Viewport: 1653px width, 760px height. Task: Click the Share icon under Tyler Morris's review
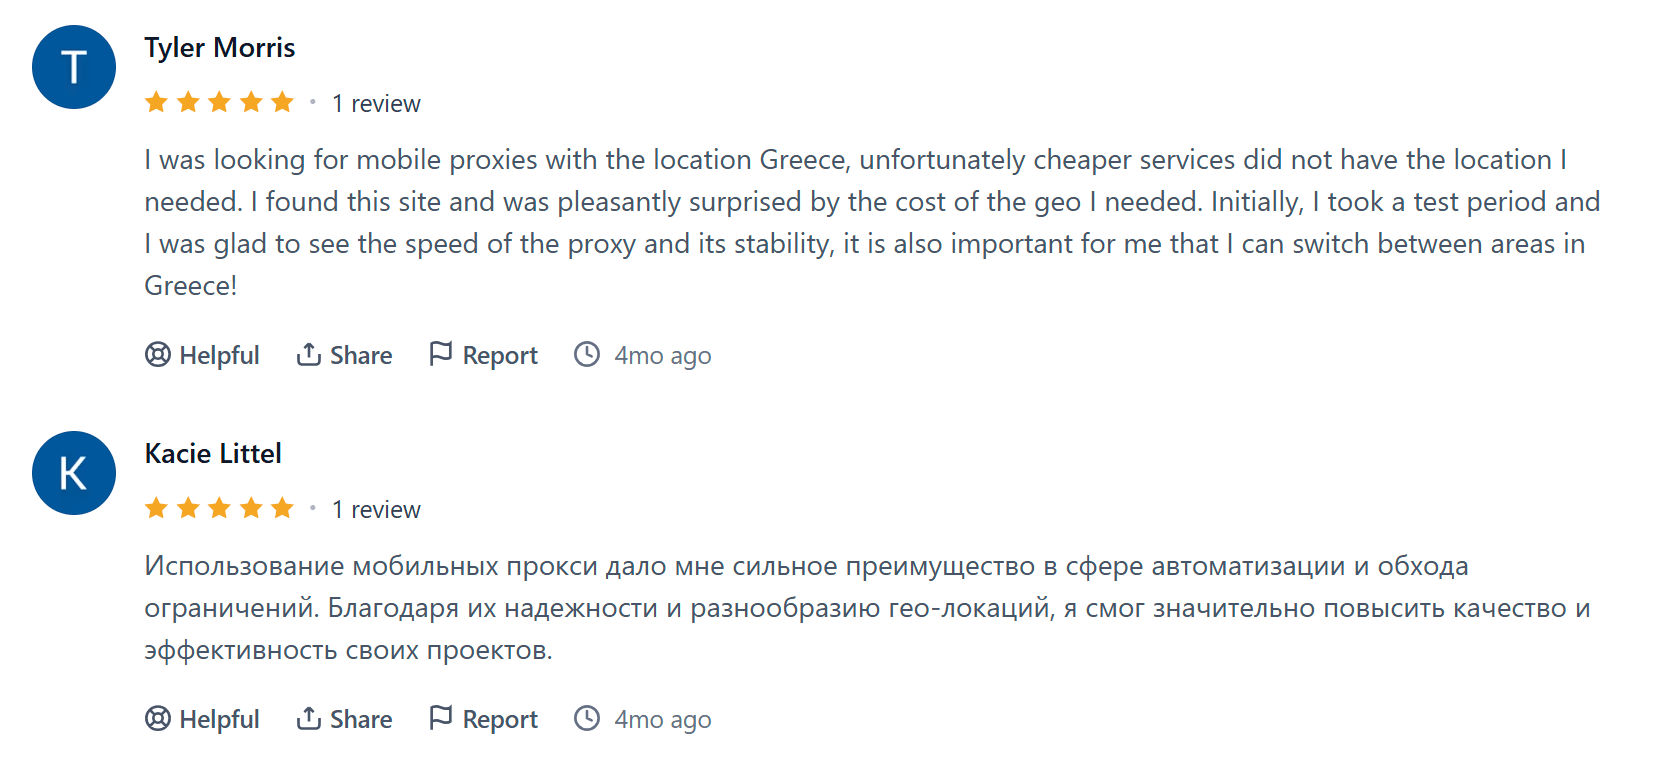click(308, 355)
